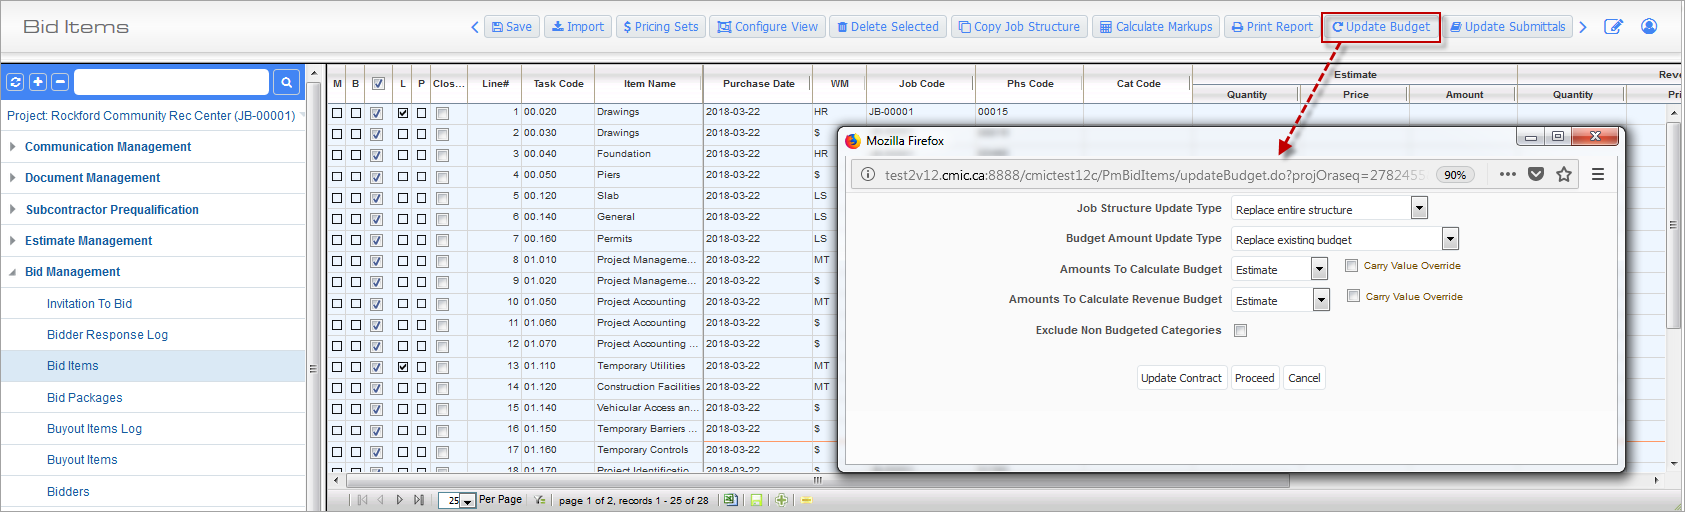Expand the Estimate Management tree node

(88, 241)
